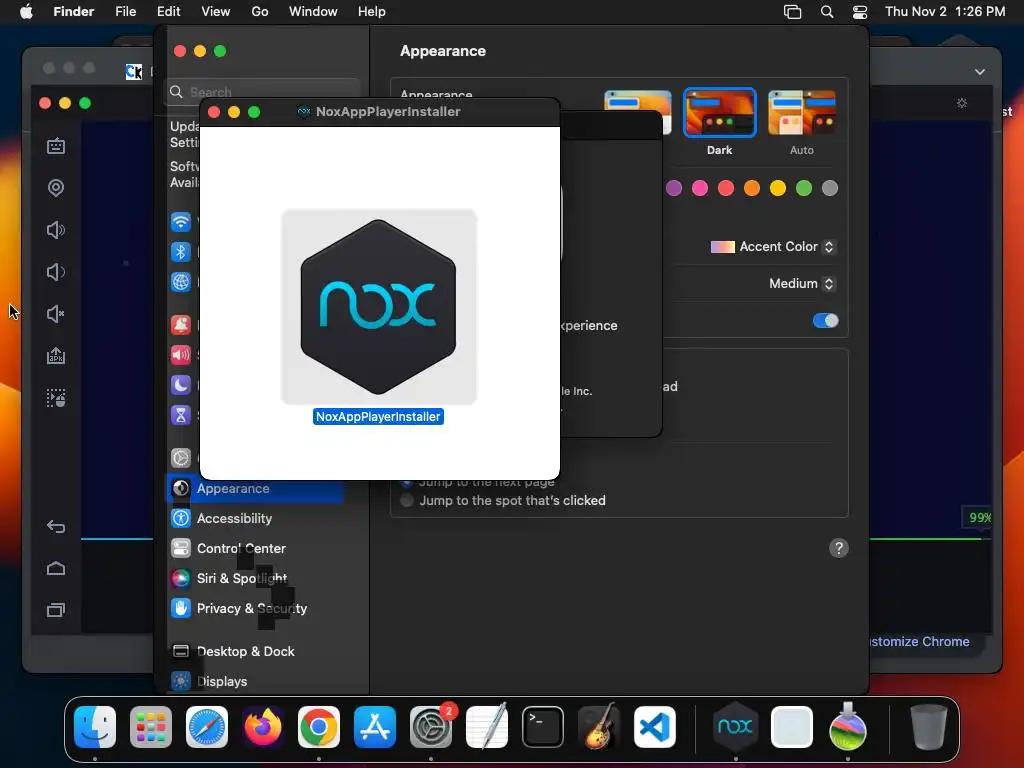Open Focus settings moon icon
The height and width of the screenshot is (768, 1024).
coord(181,385)
